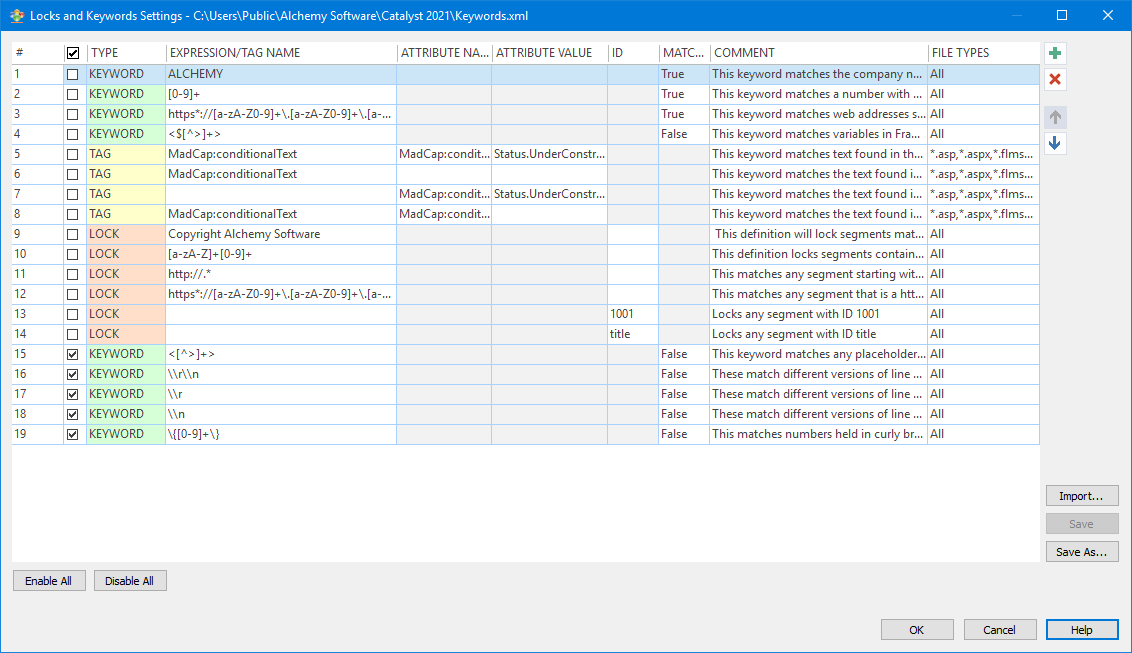1132x653 pixels.
Task: Click the Enable All button
Action: [49, 581]
